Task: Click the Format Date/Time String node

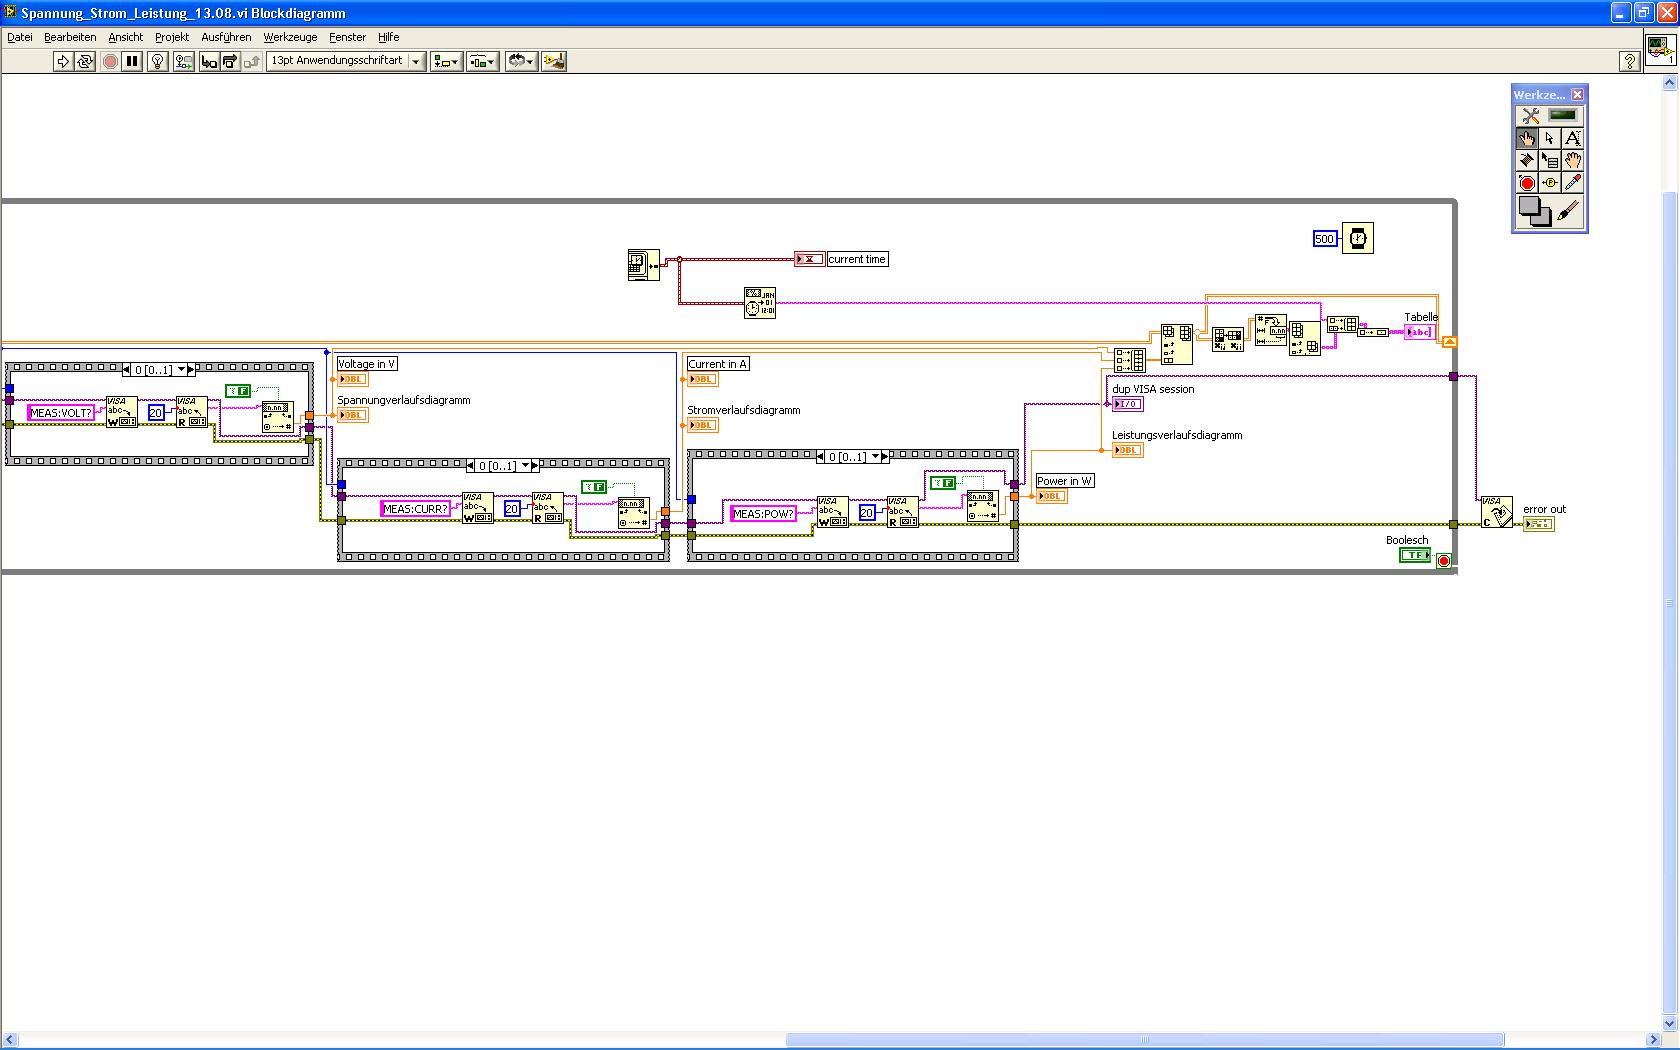Action: coord(760,303)
